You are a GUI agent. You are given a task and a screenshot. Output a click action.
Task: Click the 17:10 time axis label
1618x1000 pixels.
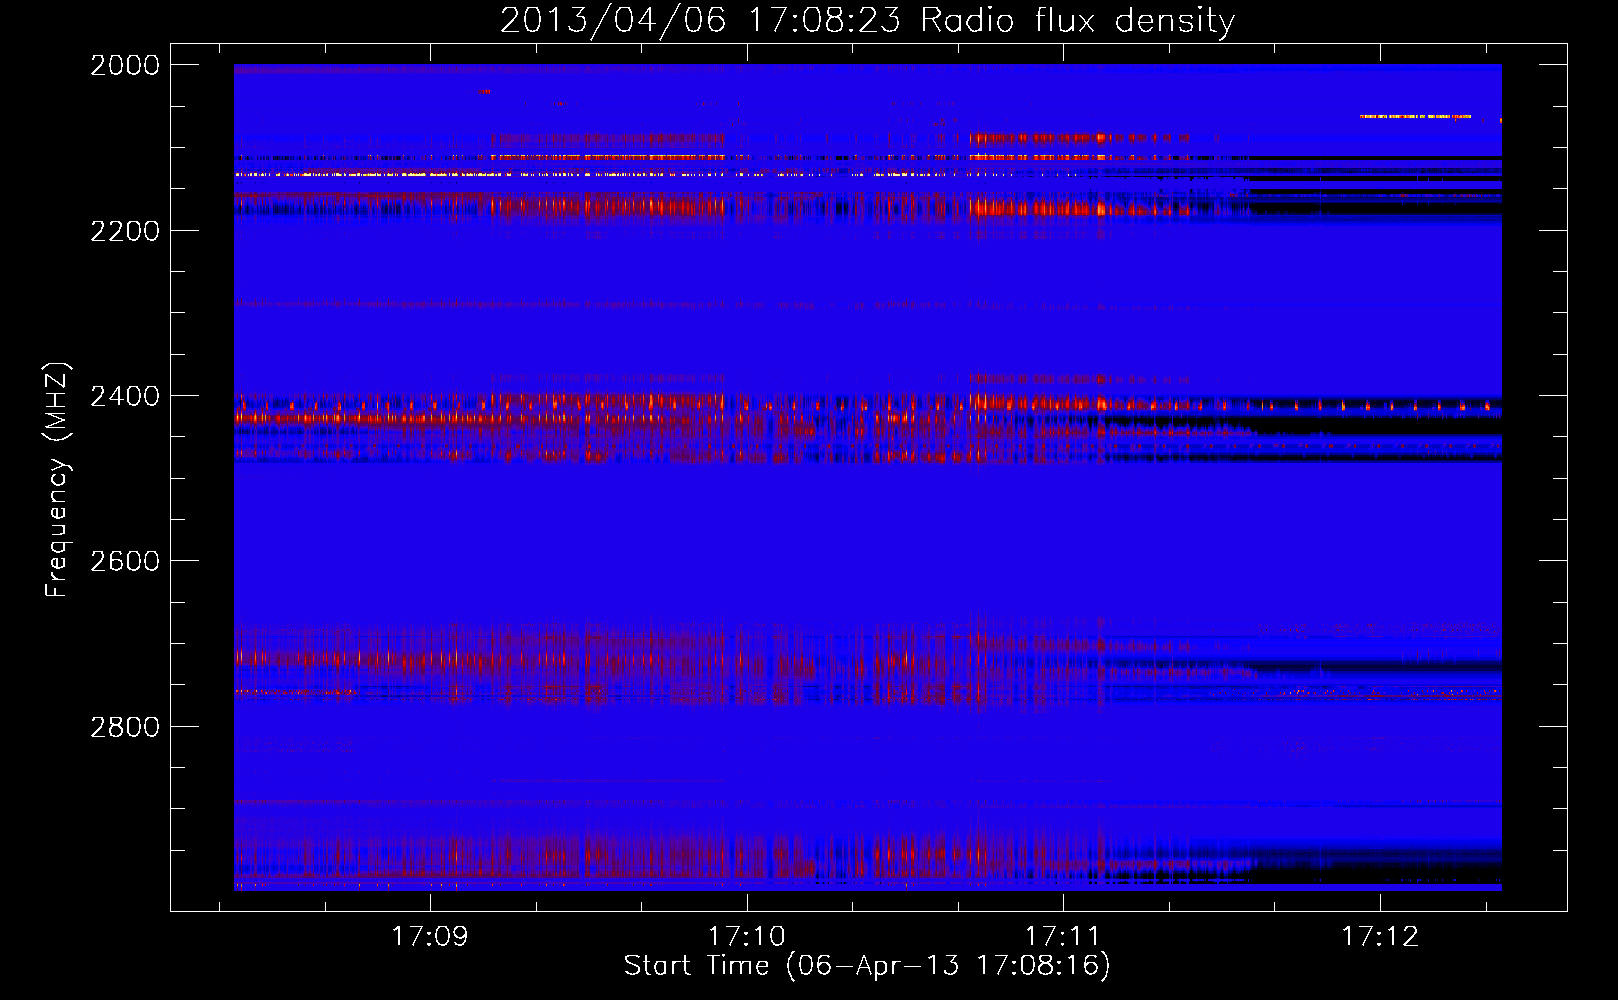pyautogui.click(x=747, y=937)
